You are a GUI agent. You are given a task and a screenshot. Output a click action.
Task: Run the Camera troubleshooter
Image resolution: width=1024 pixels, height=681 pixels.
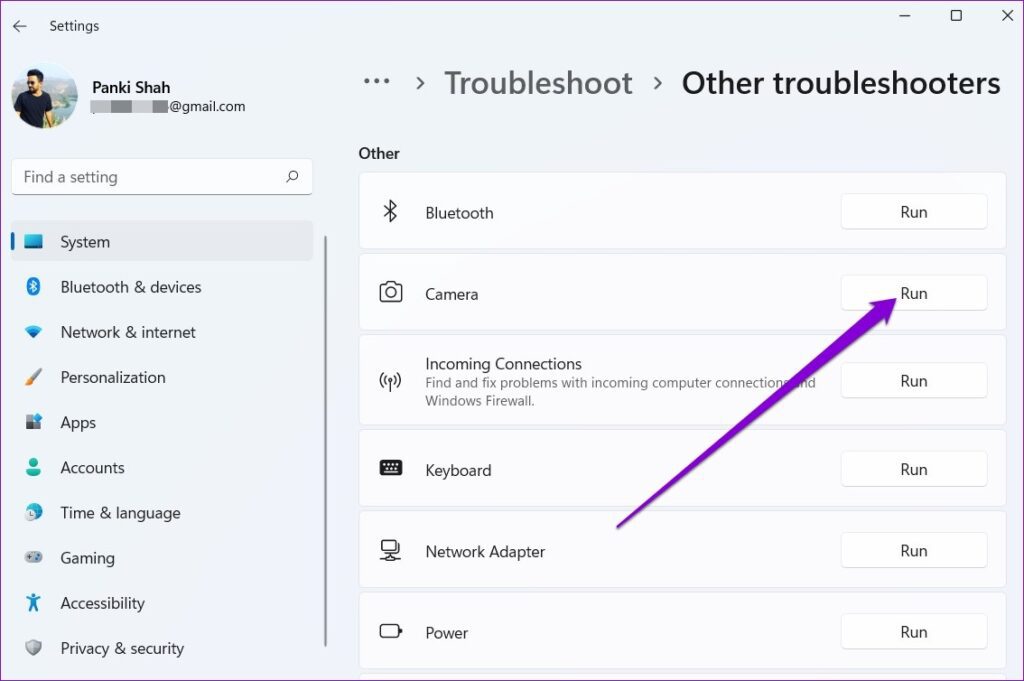[x=913, y=292]
